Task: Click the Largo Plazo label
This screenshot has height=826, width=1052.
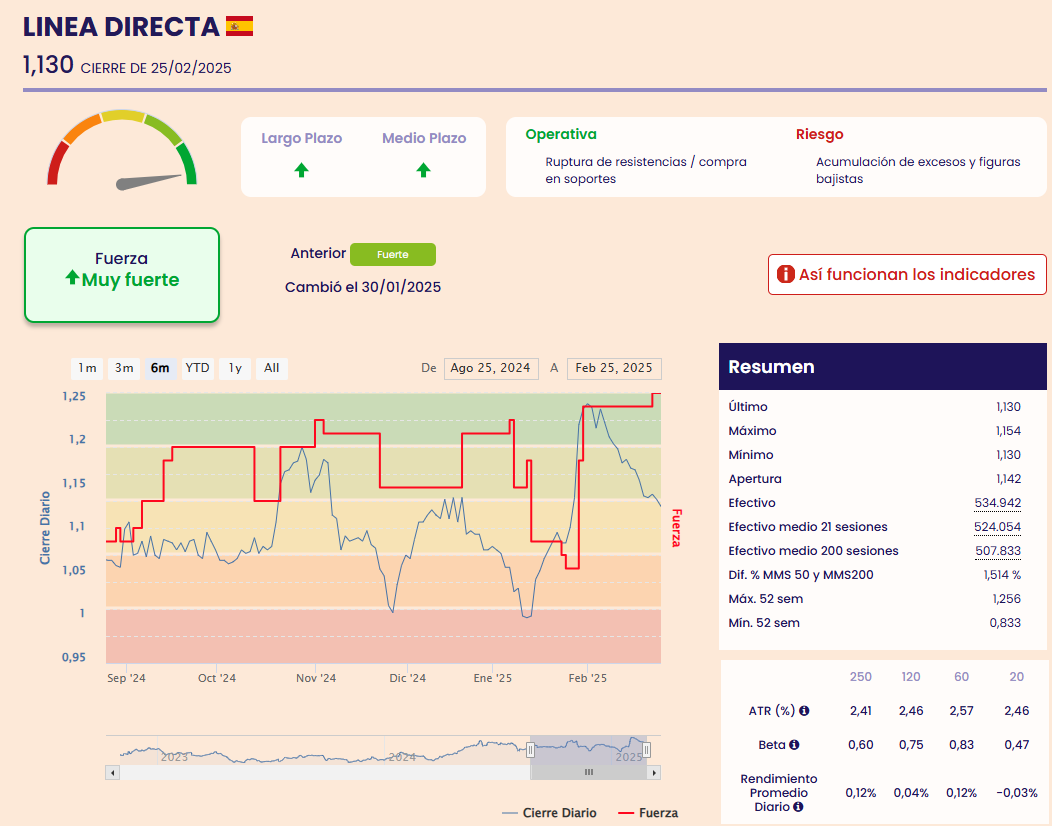Action: (x=301, y=138)
